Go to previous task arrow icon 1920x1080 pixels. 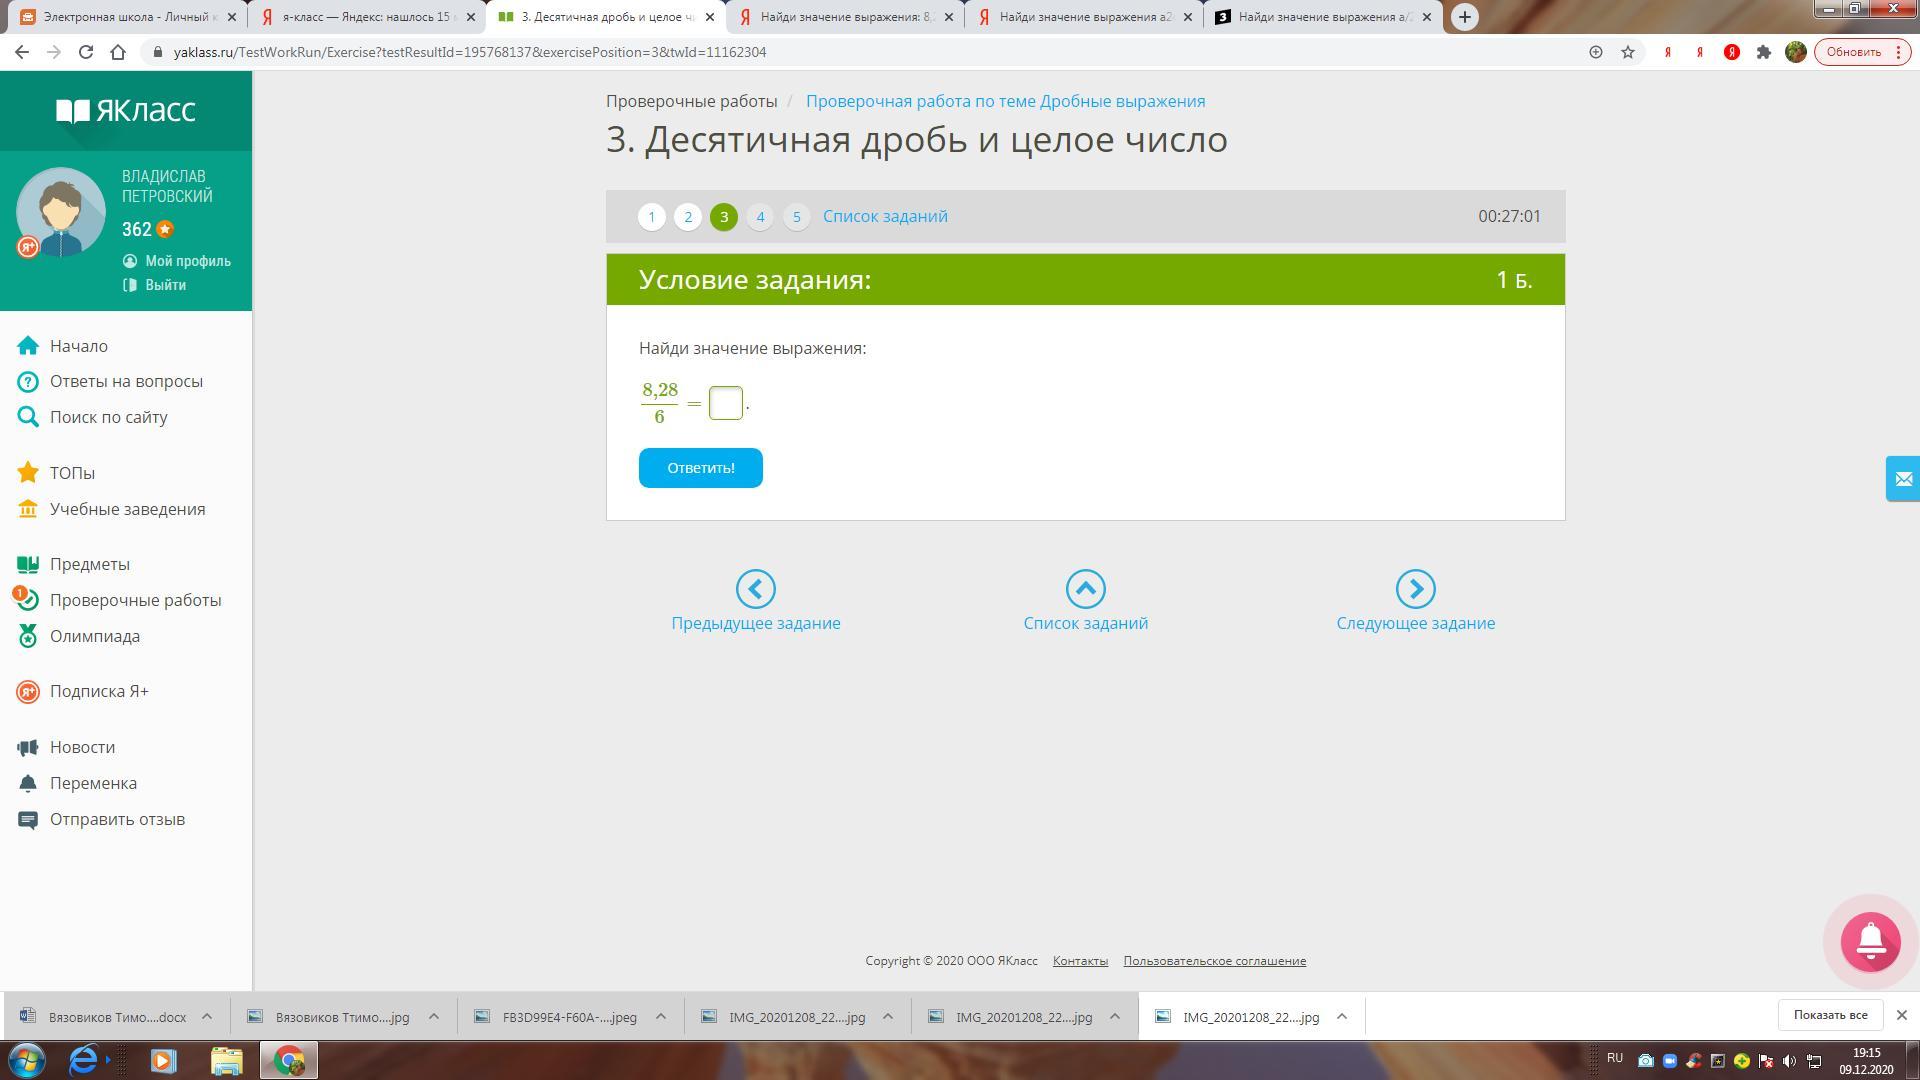(755, 589)
